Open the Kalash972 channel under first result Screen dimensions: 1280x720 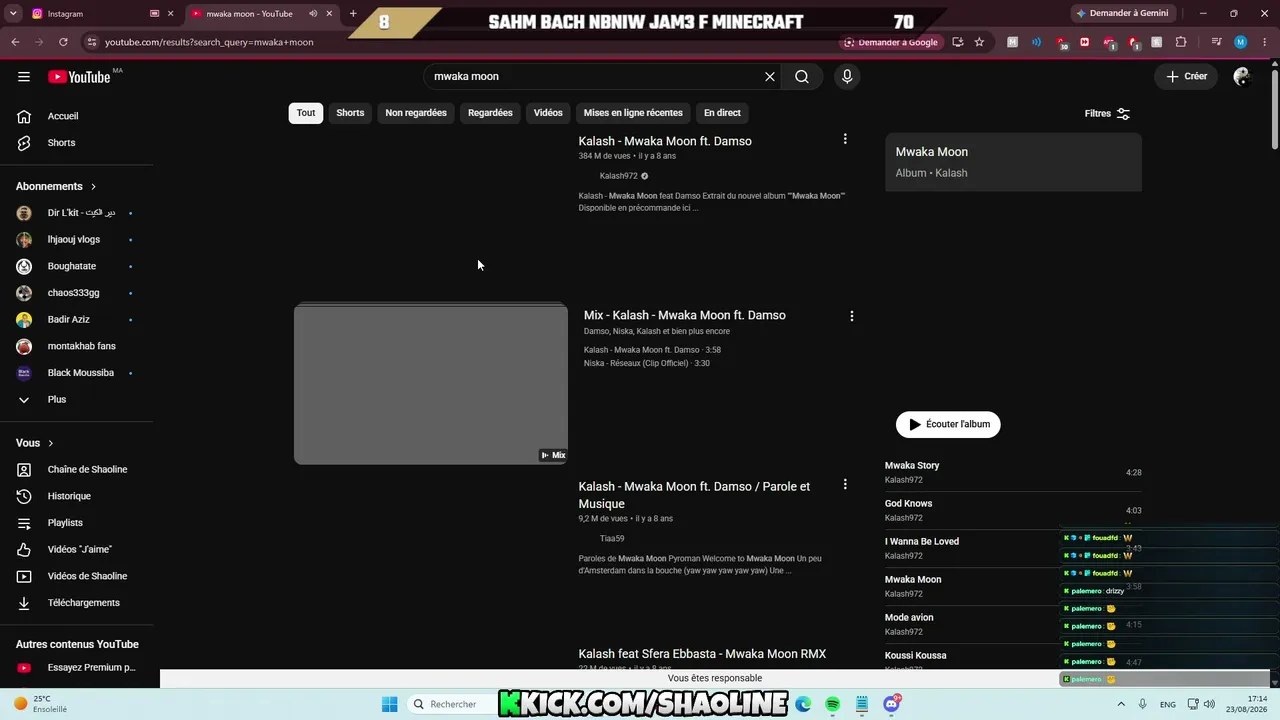(619, 176)
